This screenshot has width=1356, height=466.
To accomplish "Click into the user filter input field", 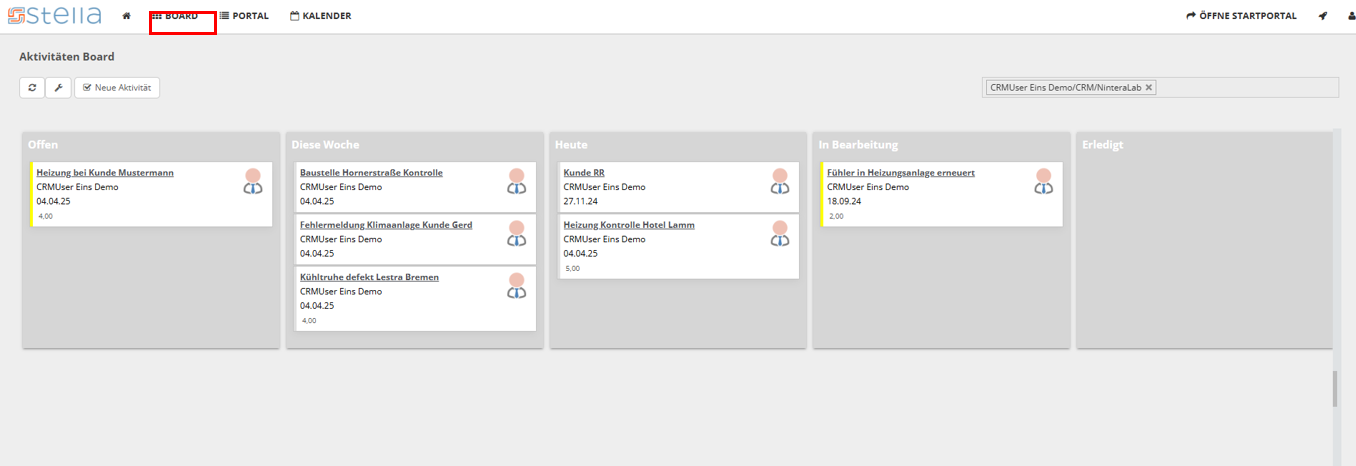I will [1245, 88].
